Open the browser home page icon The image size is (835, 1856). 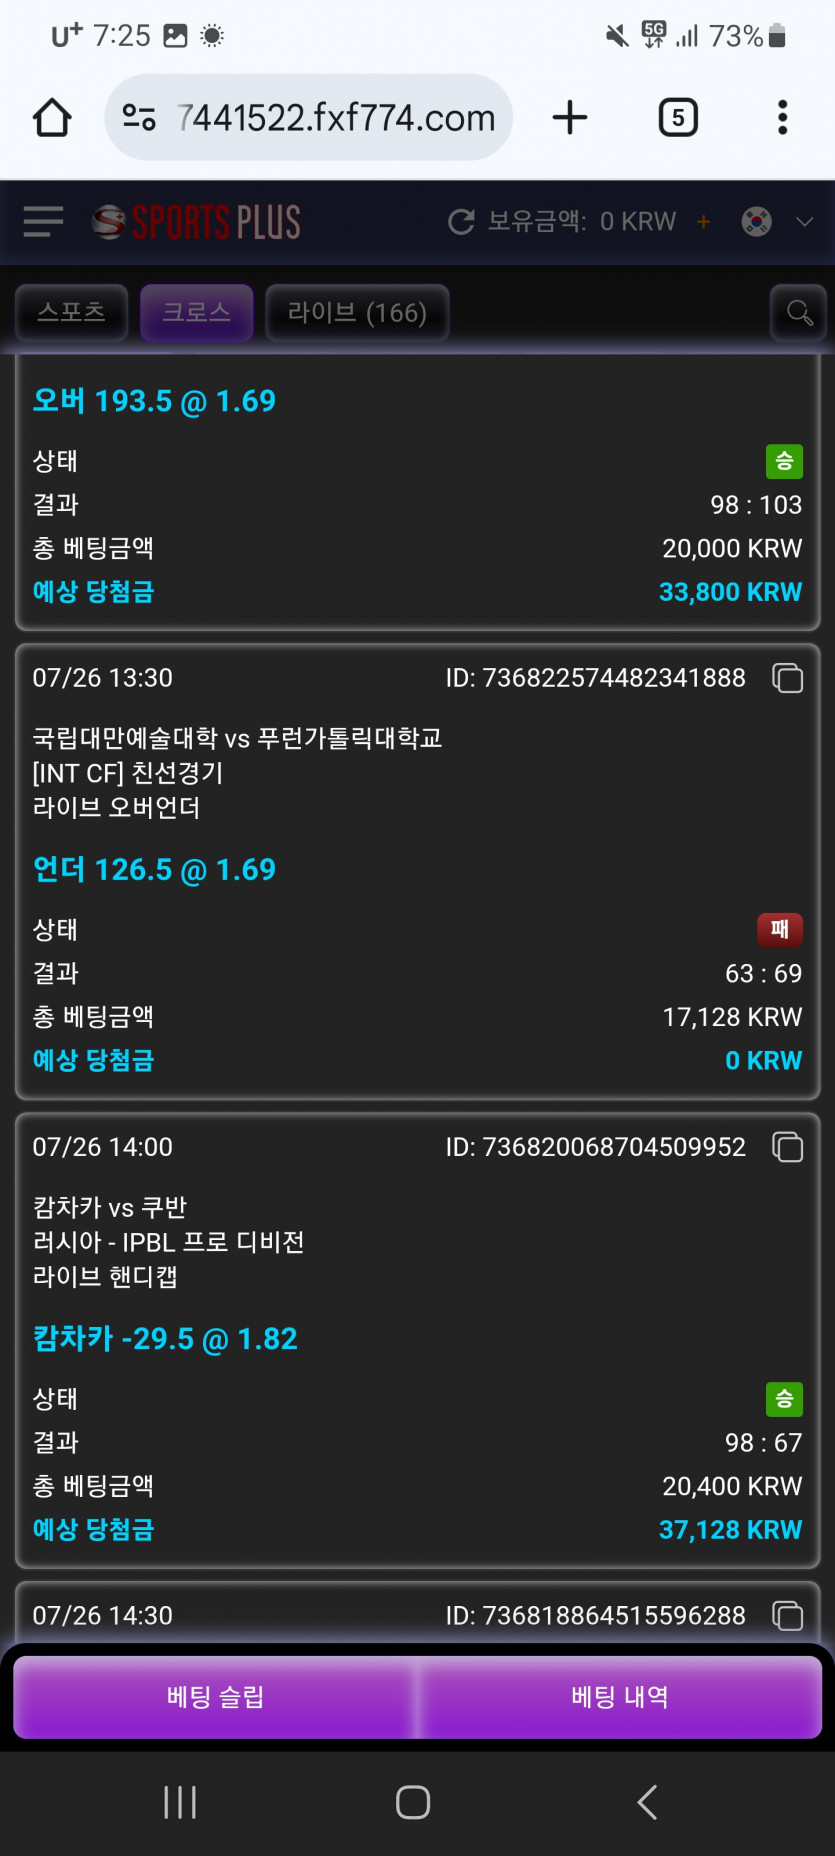tap(52, 118)
